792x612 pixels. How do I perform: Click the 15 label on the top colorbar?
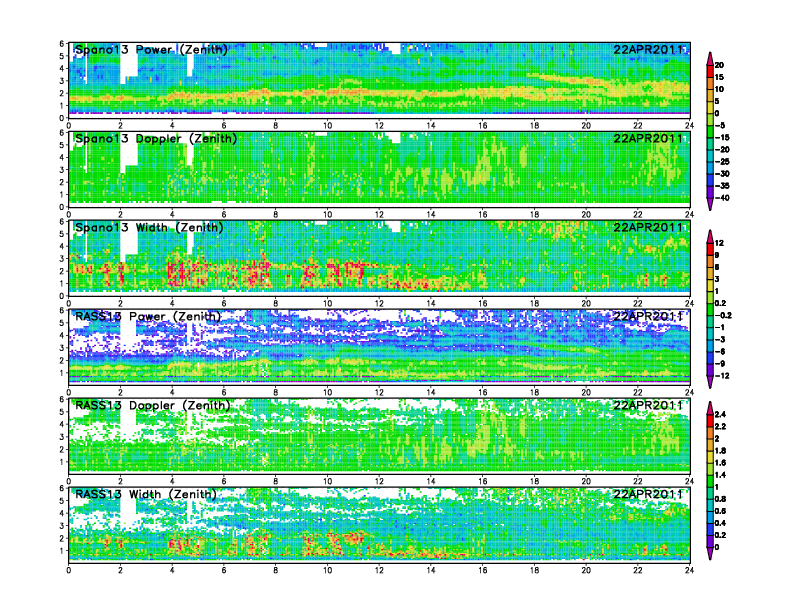(719, 77)
